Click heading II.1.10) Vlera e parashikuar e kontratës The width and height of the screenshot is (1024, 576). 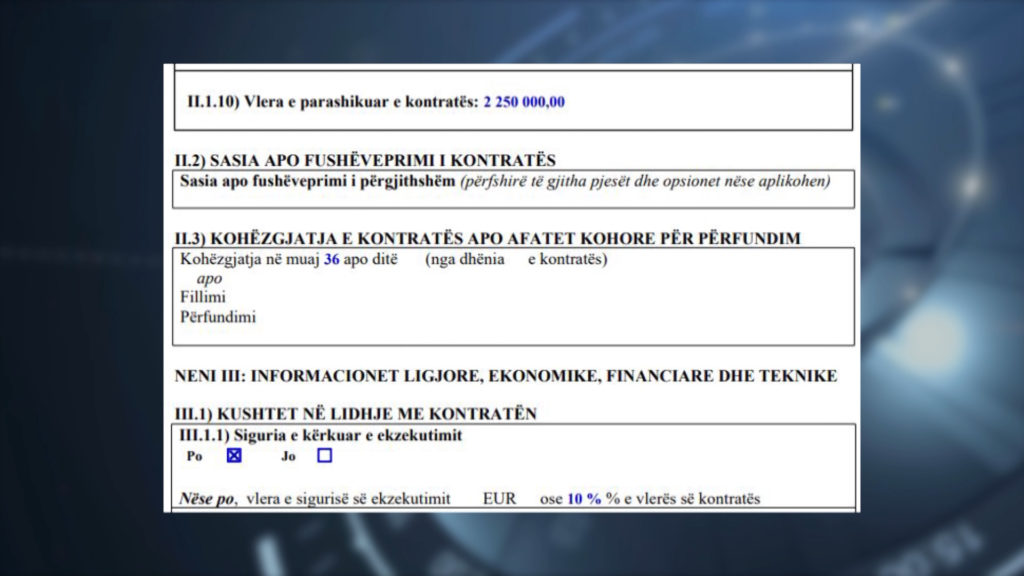(x=333, y=102)
